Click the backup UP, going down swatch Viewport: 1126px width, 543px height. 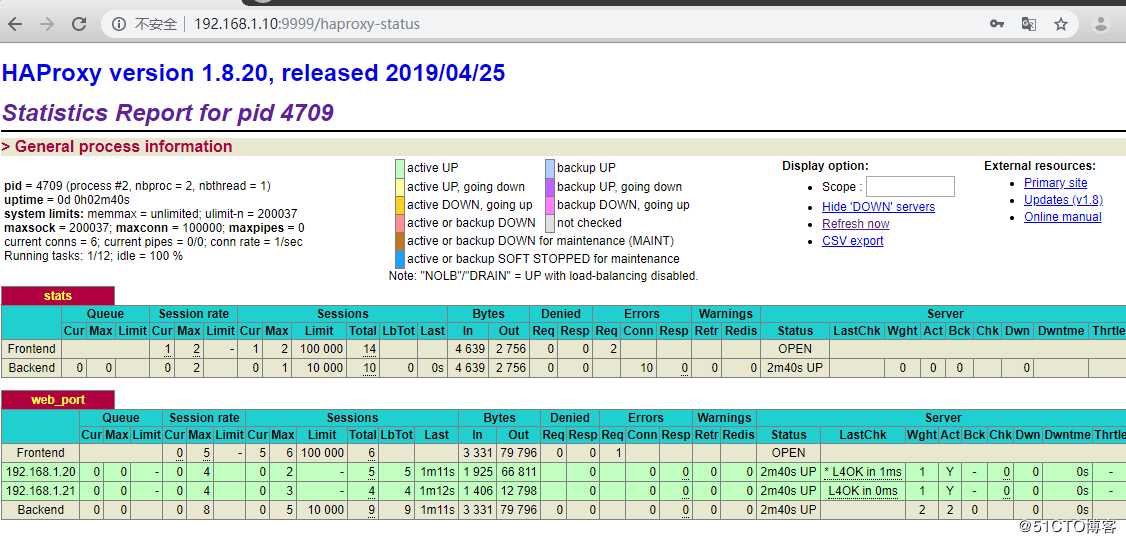tap(550, 187)
